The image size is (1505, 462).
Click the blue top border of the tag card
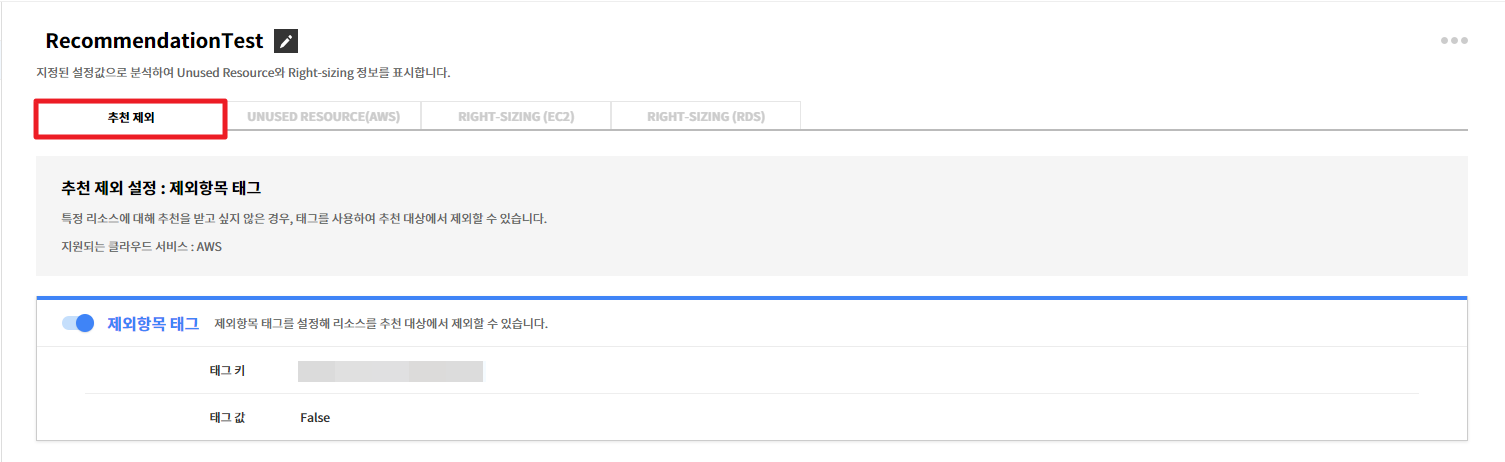pyautogui.click(x=751, y=298)
